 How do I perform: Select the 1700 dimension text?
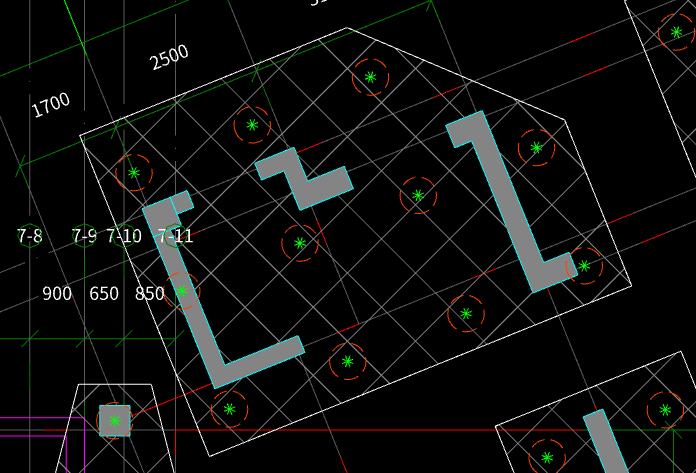coord(51,105)
